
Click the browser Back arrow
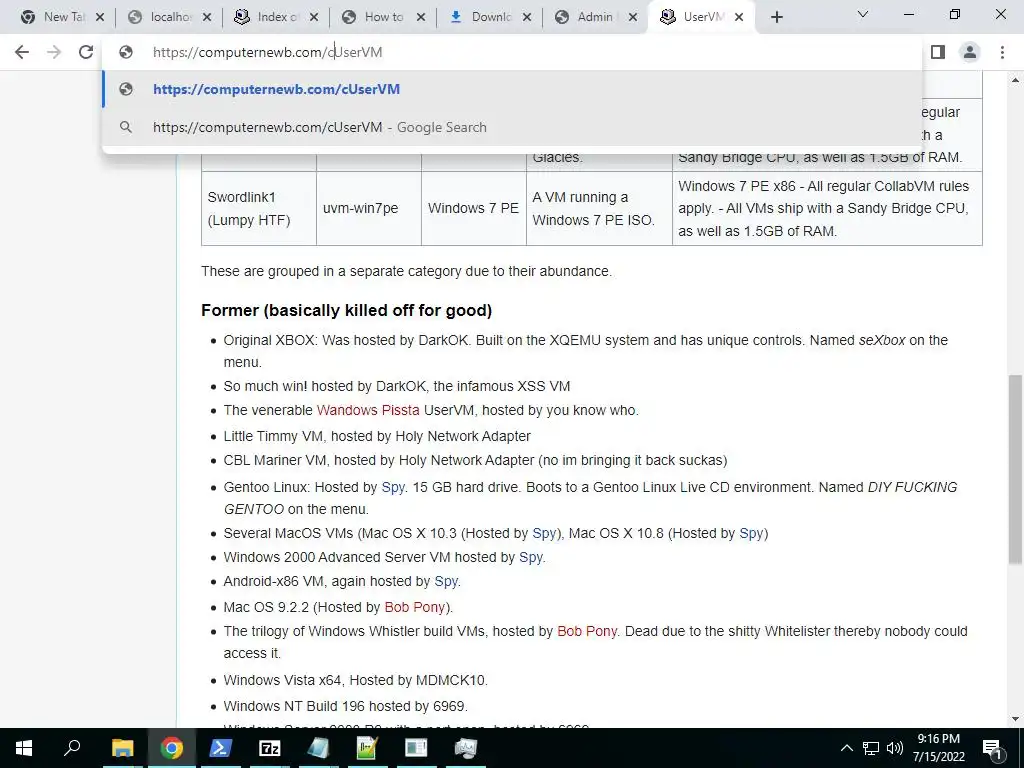[x=22, y=52]
